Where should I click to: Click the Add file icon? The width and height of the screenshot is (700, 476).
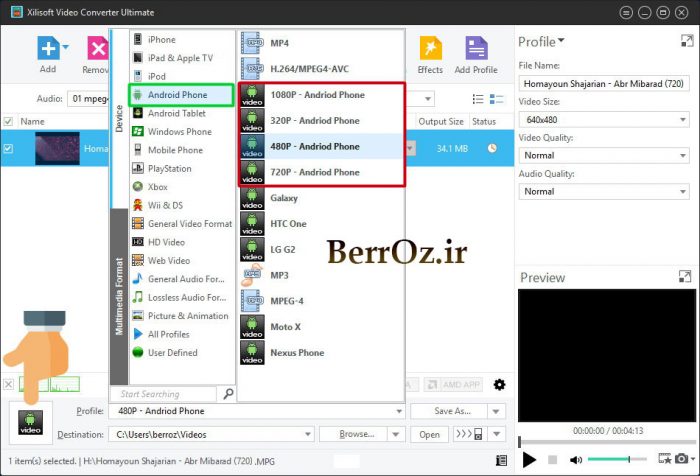(x=46, y=49)
